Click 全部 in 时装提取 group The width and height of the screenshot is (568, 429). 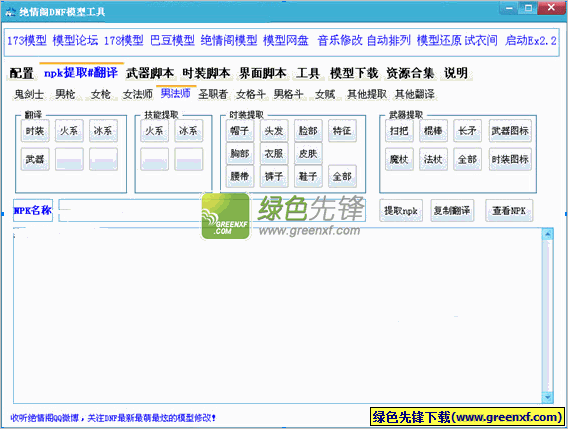pyautogui.click(x=342, y=176)
